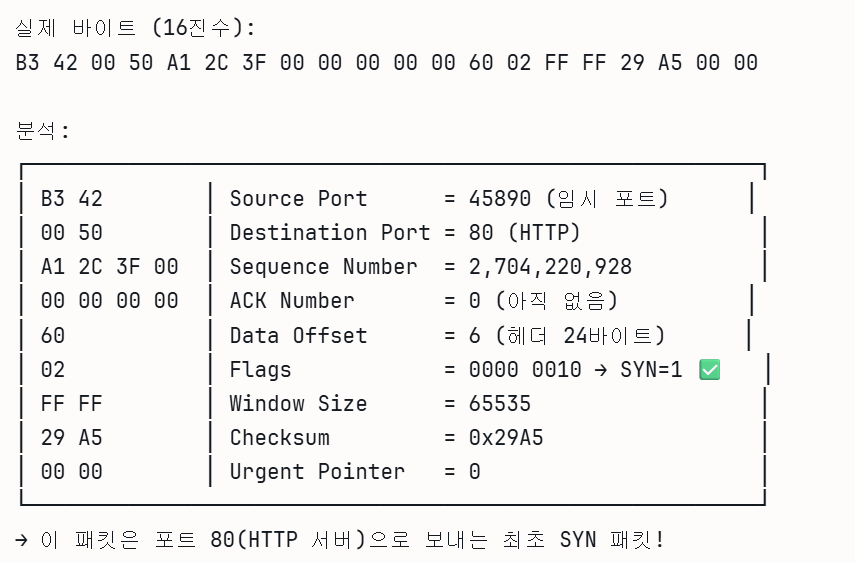855x563 pixels.
Task: Click the checksum value 0x29A5
Action: [506, 438]
